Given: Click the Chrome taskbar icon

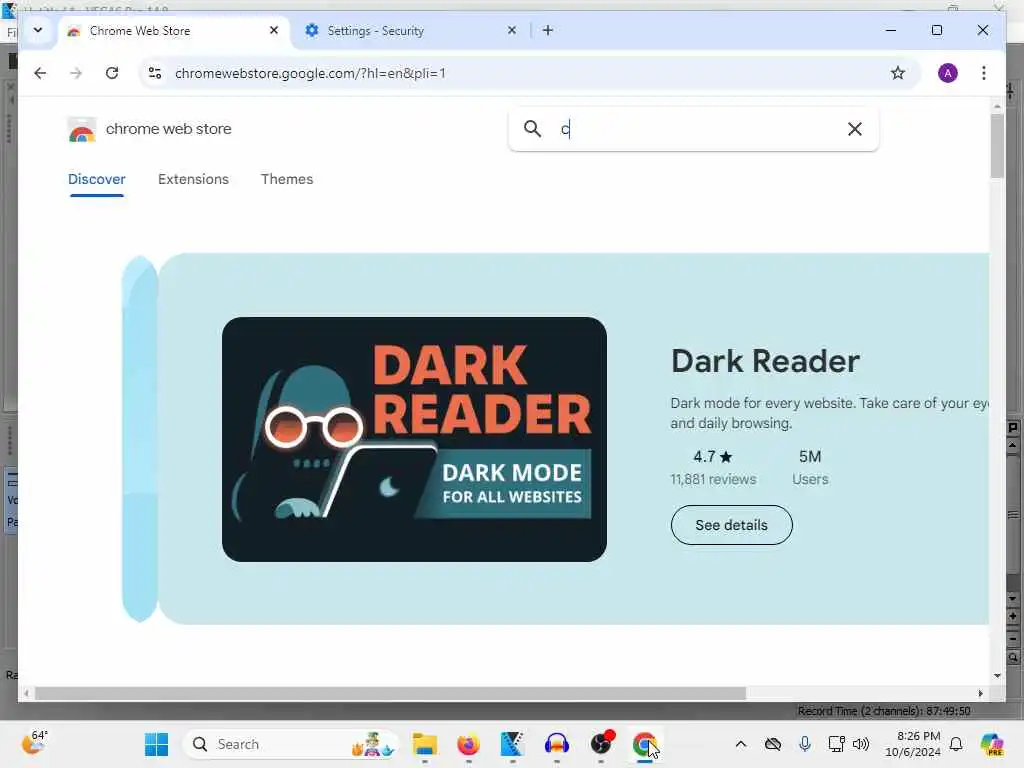Looking at the screenshot, I should tap(645, 744).
